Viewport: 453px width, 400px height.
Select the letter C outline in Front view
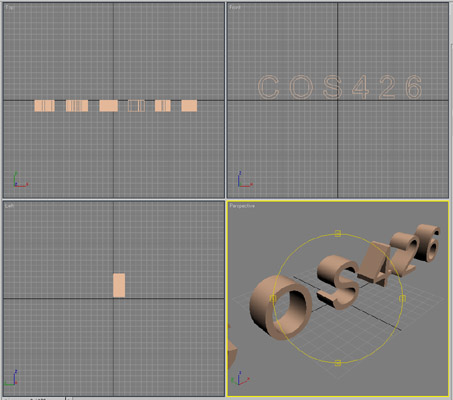(x=268, y=87)
